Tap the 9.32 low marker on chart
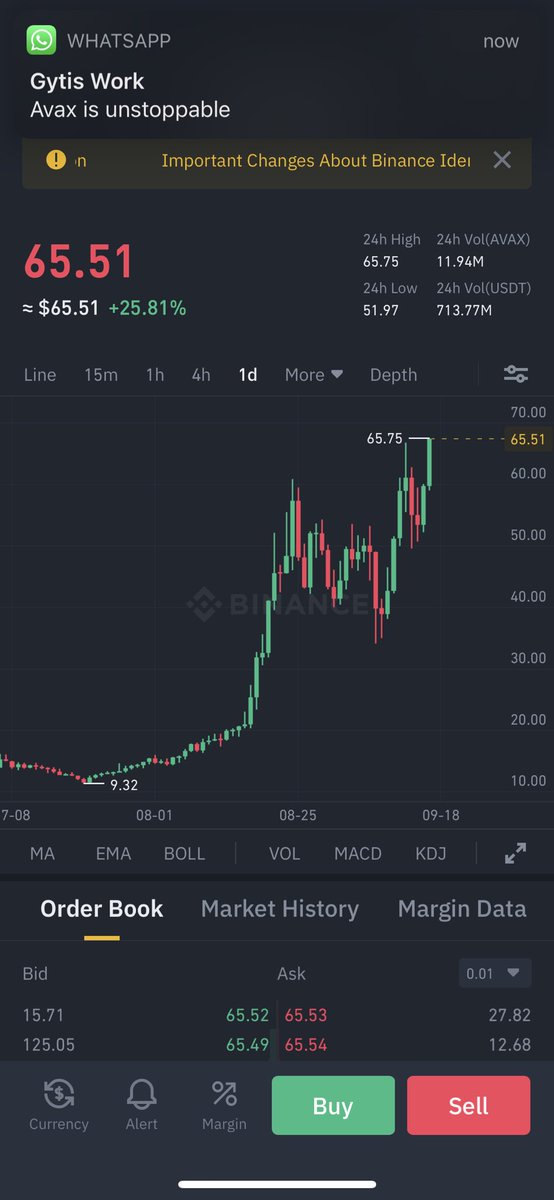This screenshot has height=1200, width=554. 124,785
